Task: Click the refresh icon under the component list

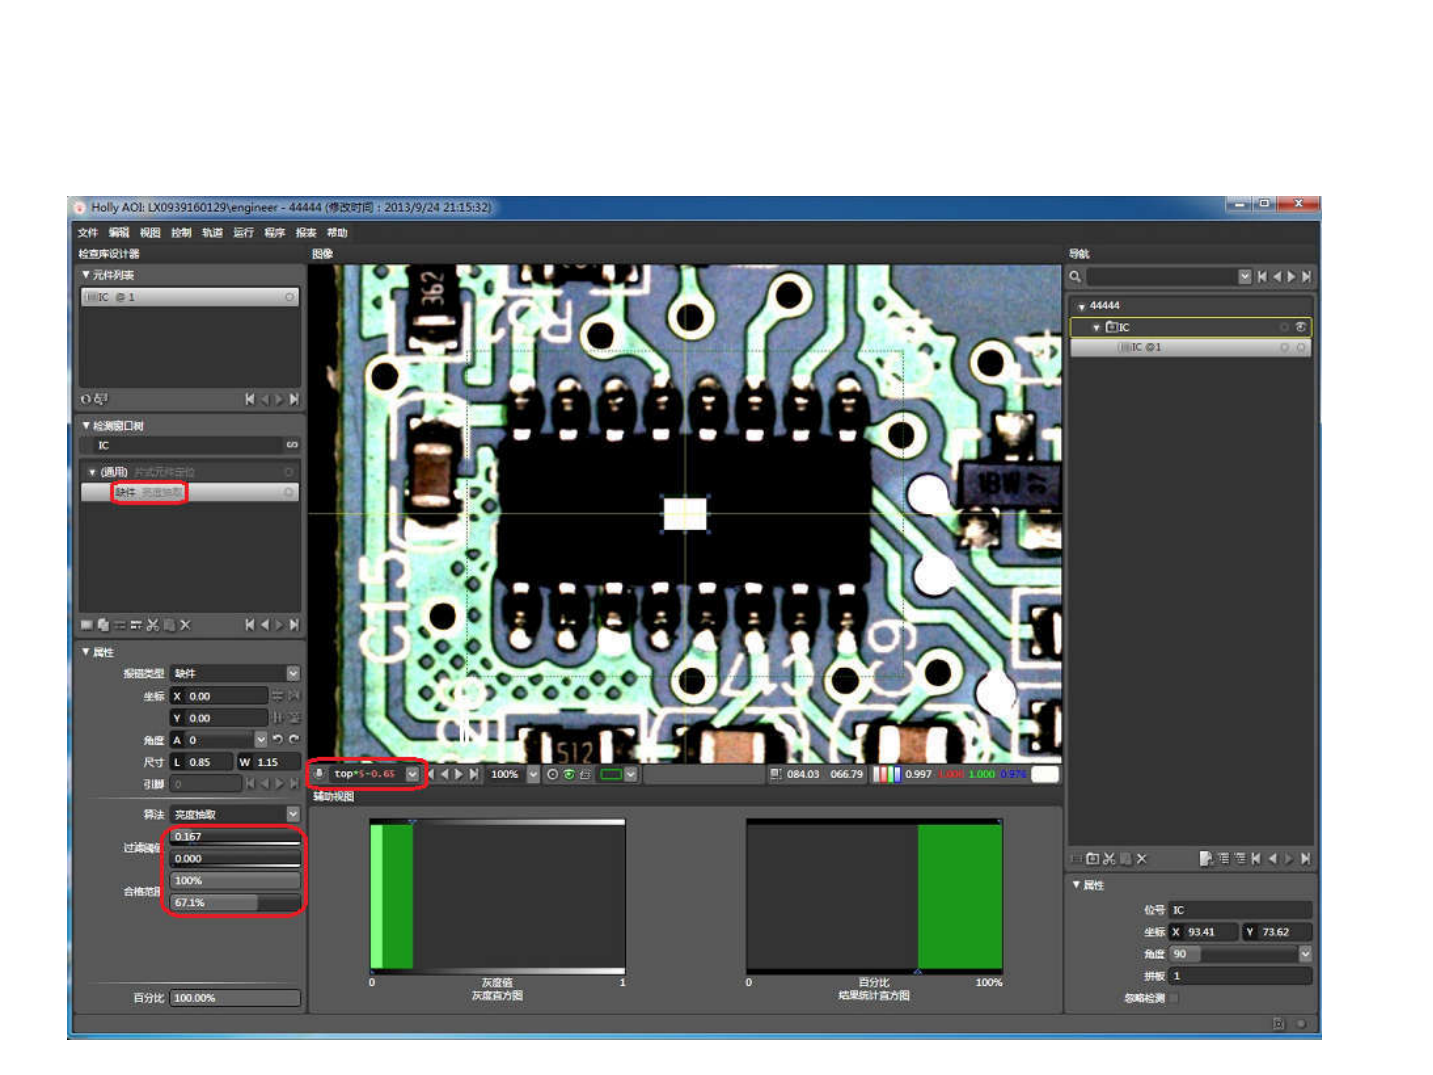Action: pos(86,399)
